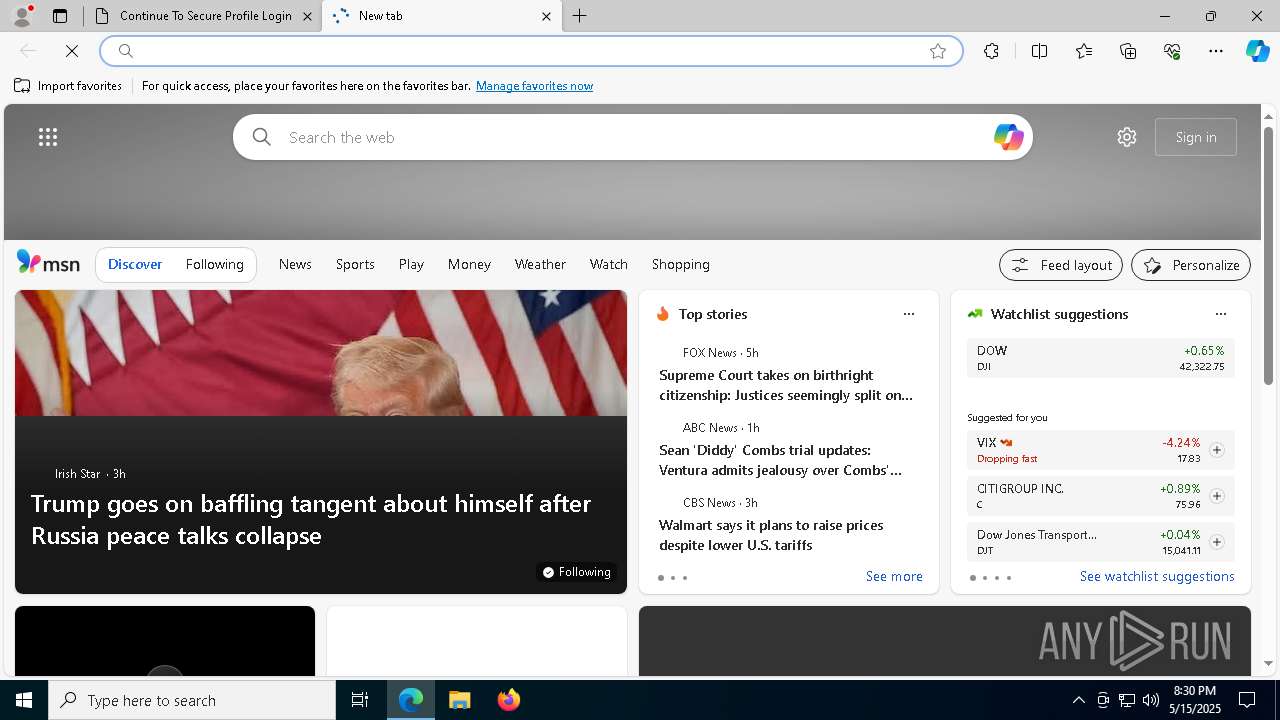Open the Money tab
Image resolution: width=1280 pixels, height=720 pixels.
click(x=469, y=264)
